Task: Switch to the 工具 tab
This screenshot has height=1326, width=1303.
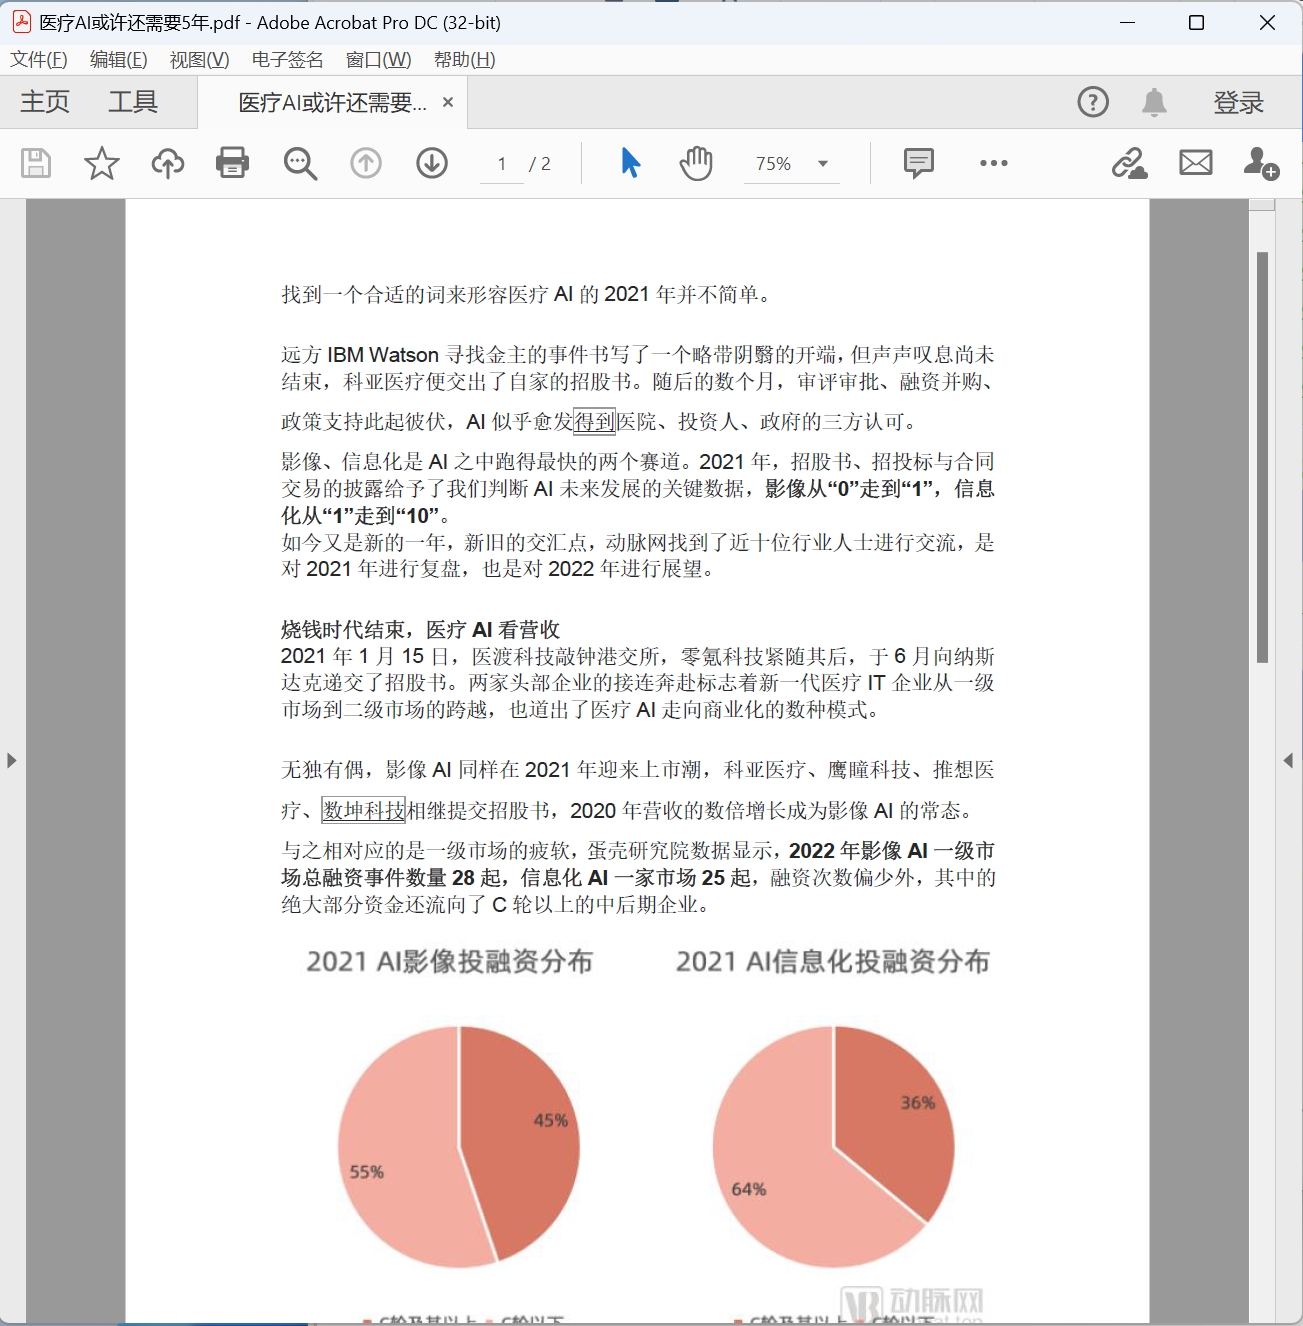Action: coord(133,102)
